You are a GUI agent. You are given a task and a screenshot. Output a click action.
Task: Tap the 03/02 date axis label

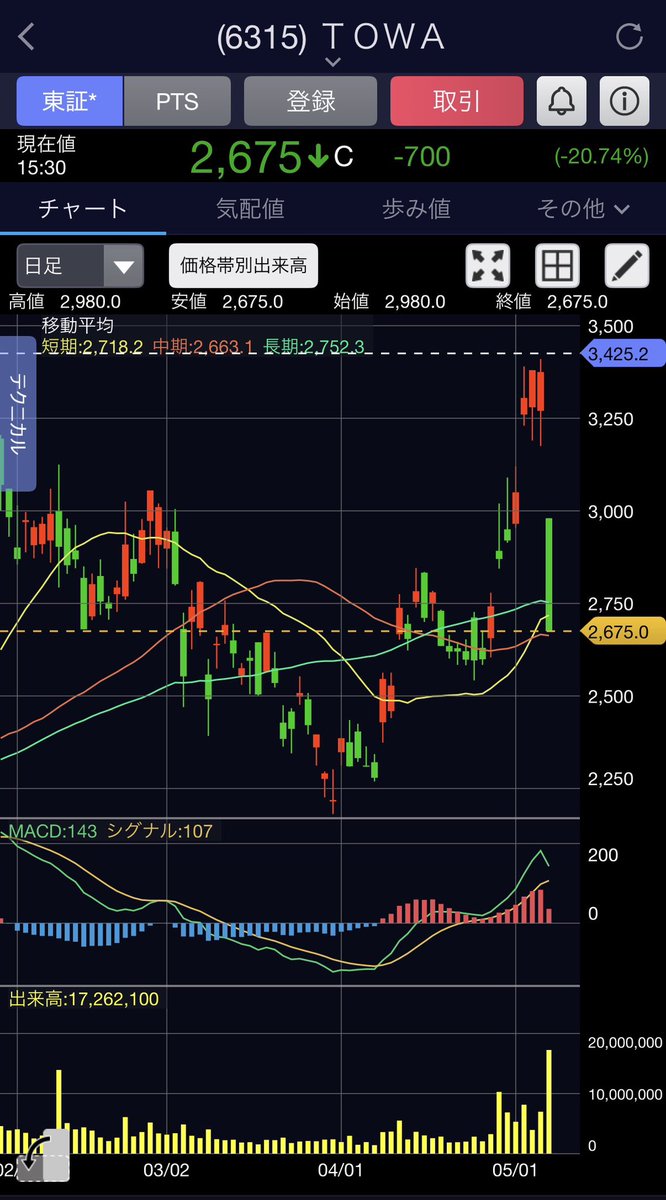167,1168
